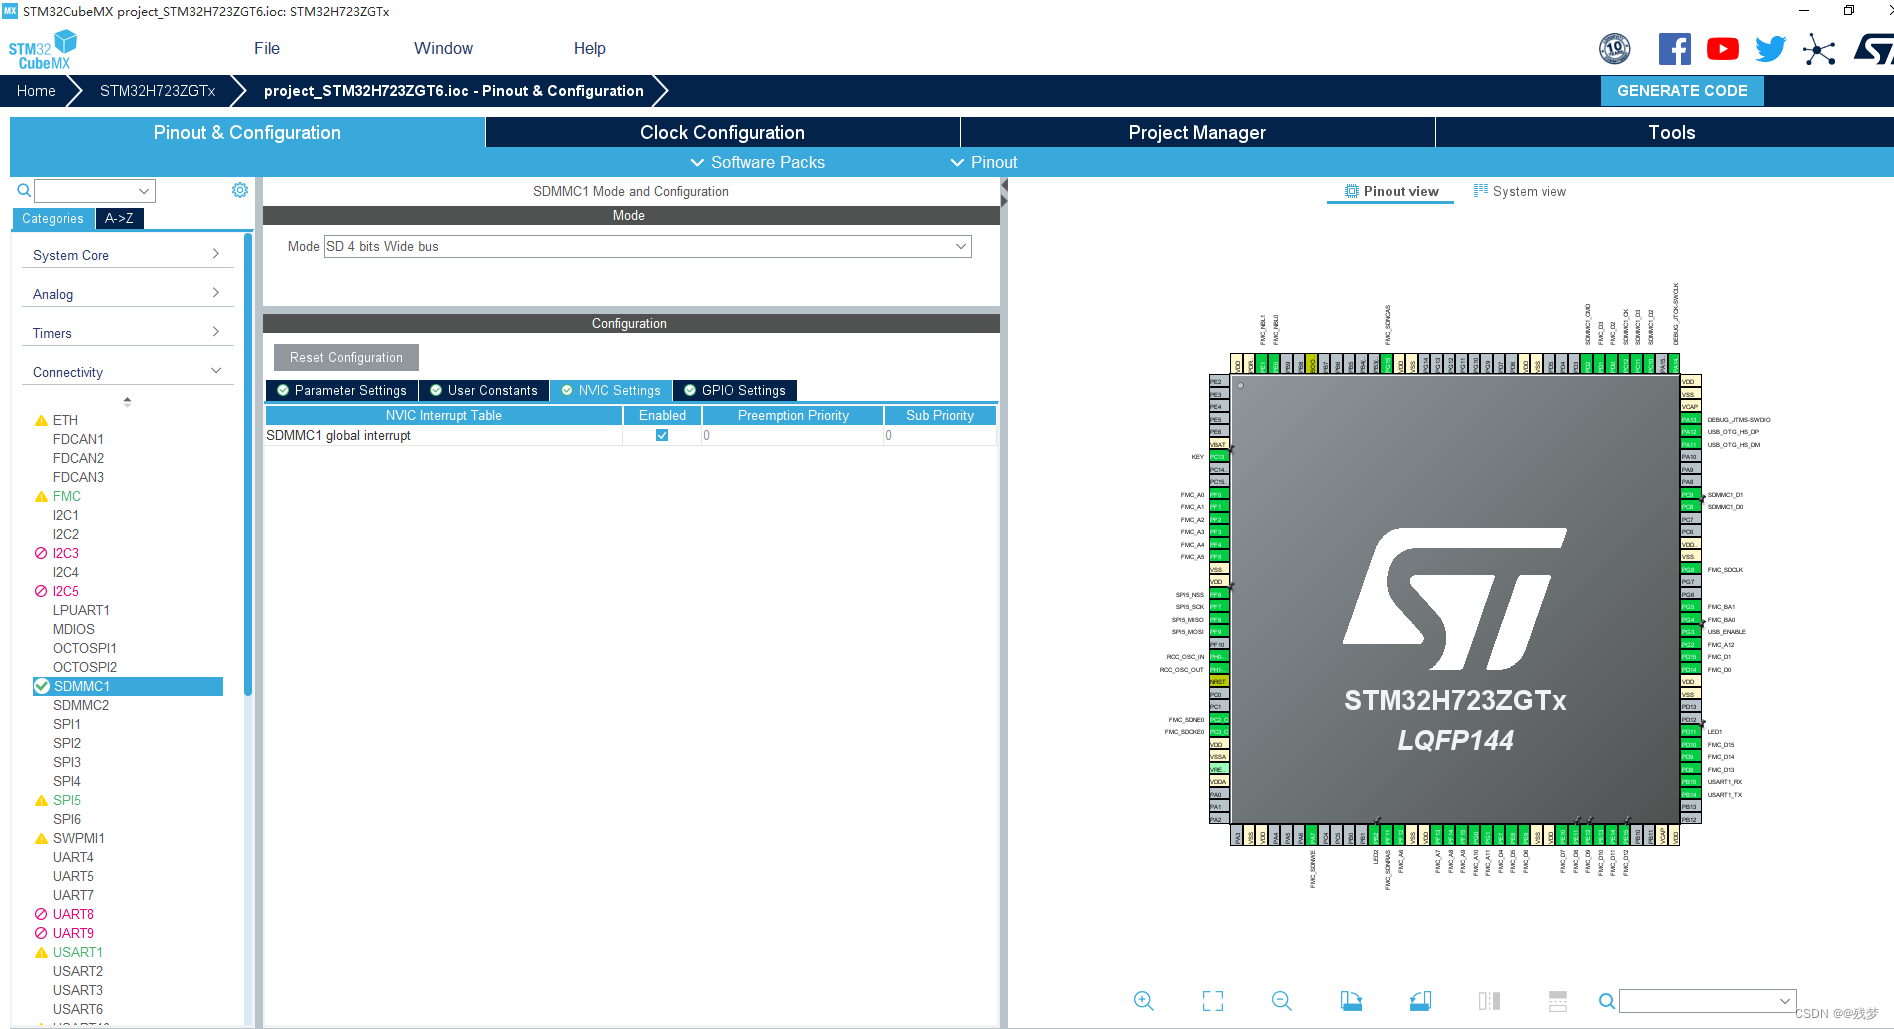The image size is (1894, 1029).
Task: Fit the chip pinout to the window
Action: pyautogui.click(x=1213, y=1001)
